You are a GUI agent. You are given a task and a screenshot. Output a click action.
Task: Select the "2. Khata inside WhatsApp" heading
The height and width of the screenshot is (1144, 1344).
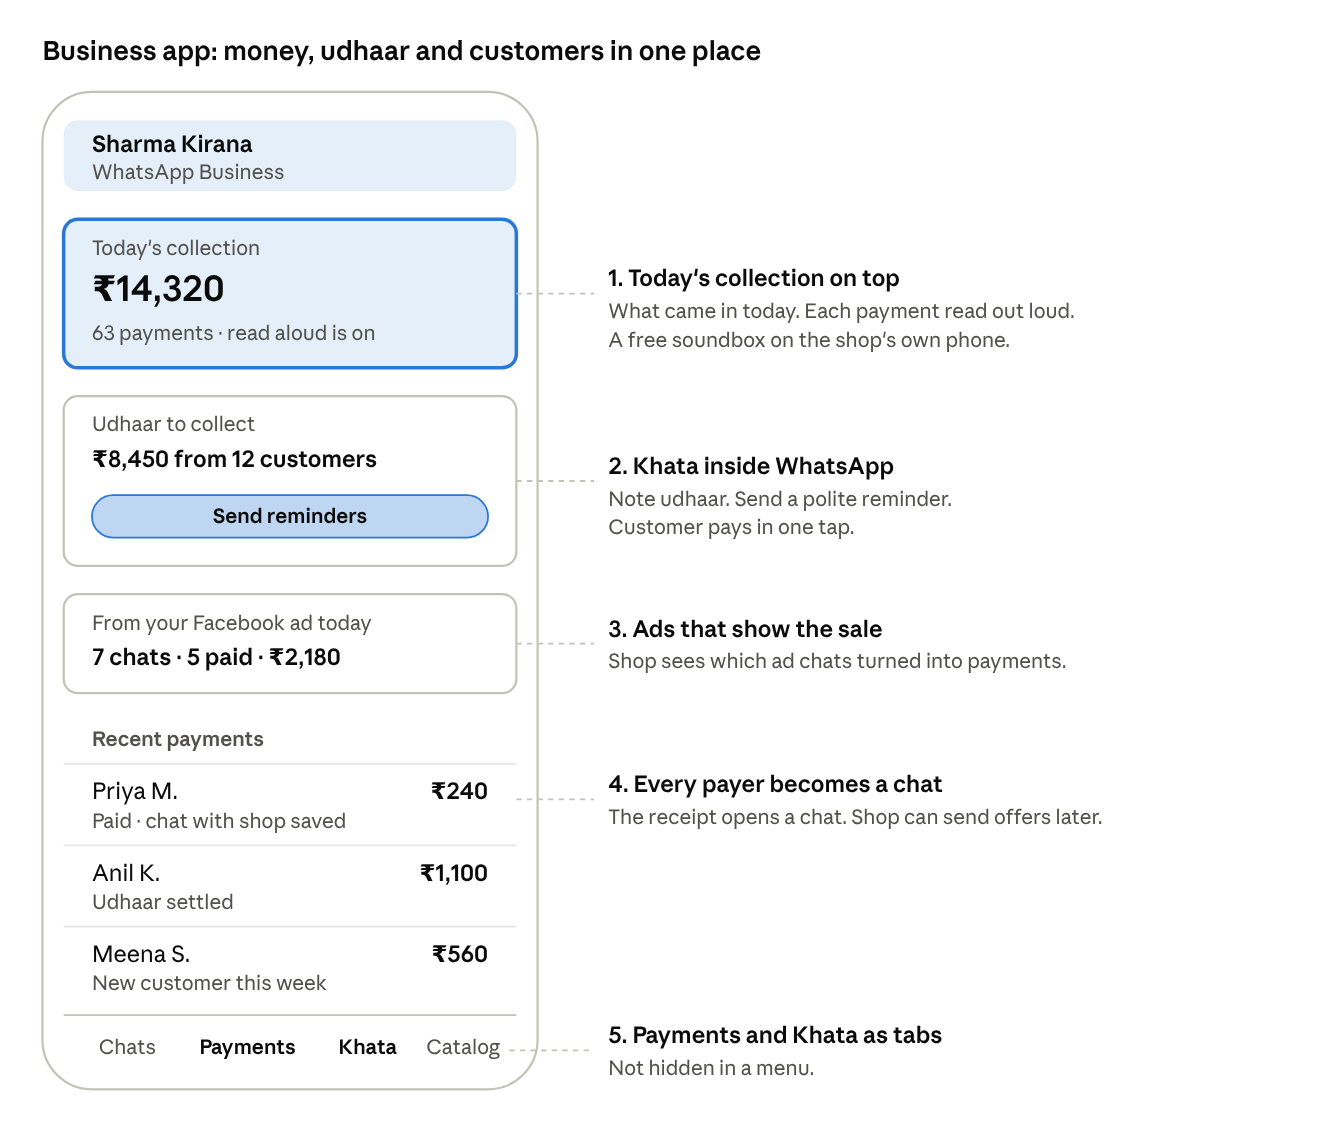[x=751, y=466]
